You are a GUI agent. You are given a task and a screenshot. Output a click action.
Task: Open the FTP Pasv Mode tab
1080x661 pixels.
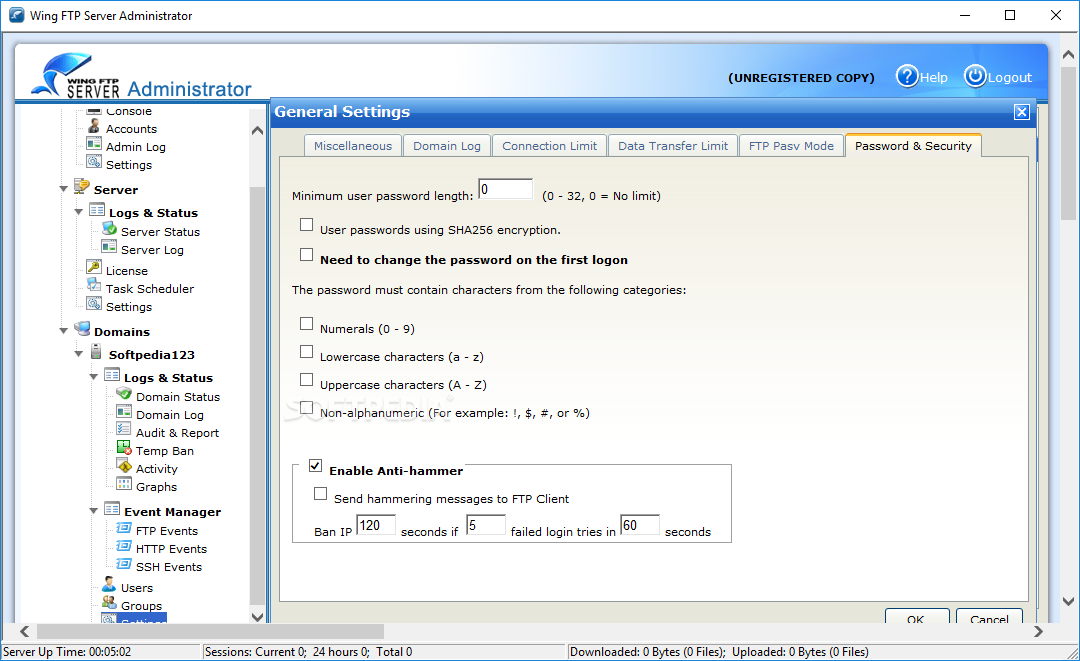791,146
